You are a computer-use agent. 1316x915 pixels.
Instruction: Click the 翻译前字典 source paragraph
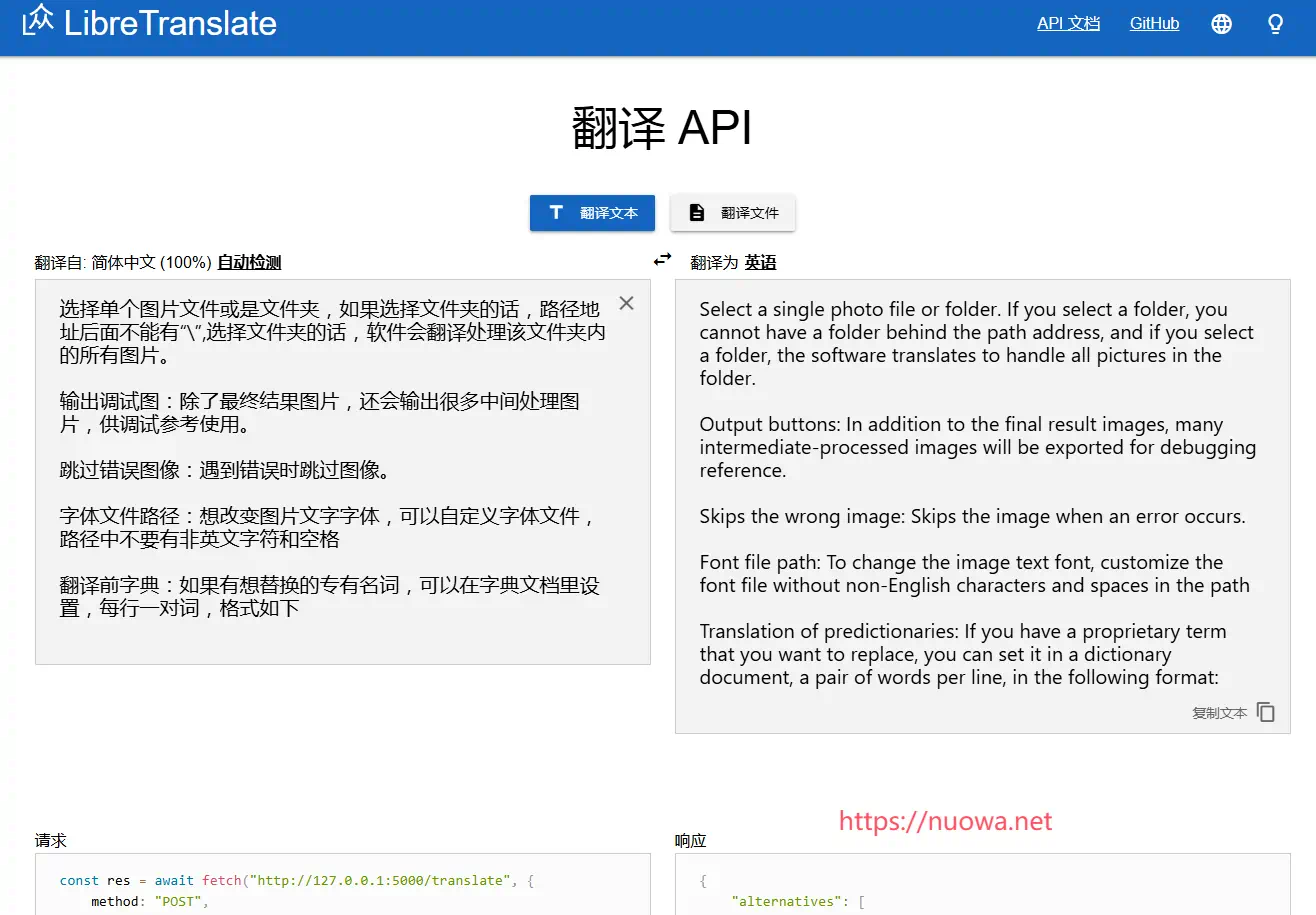pyautogui.click(x=329, y=597)
